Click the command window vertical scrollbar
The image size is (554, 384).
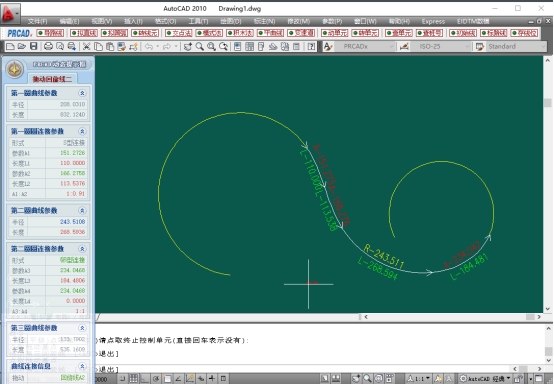[548, 344]
